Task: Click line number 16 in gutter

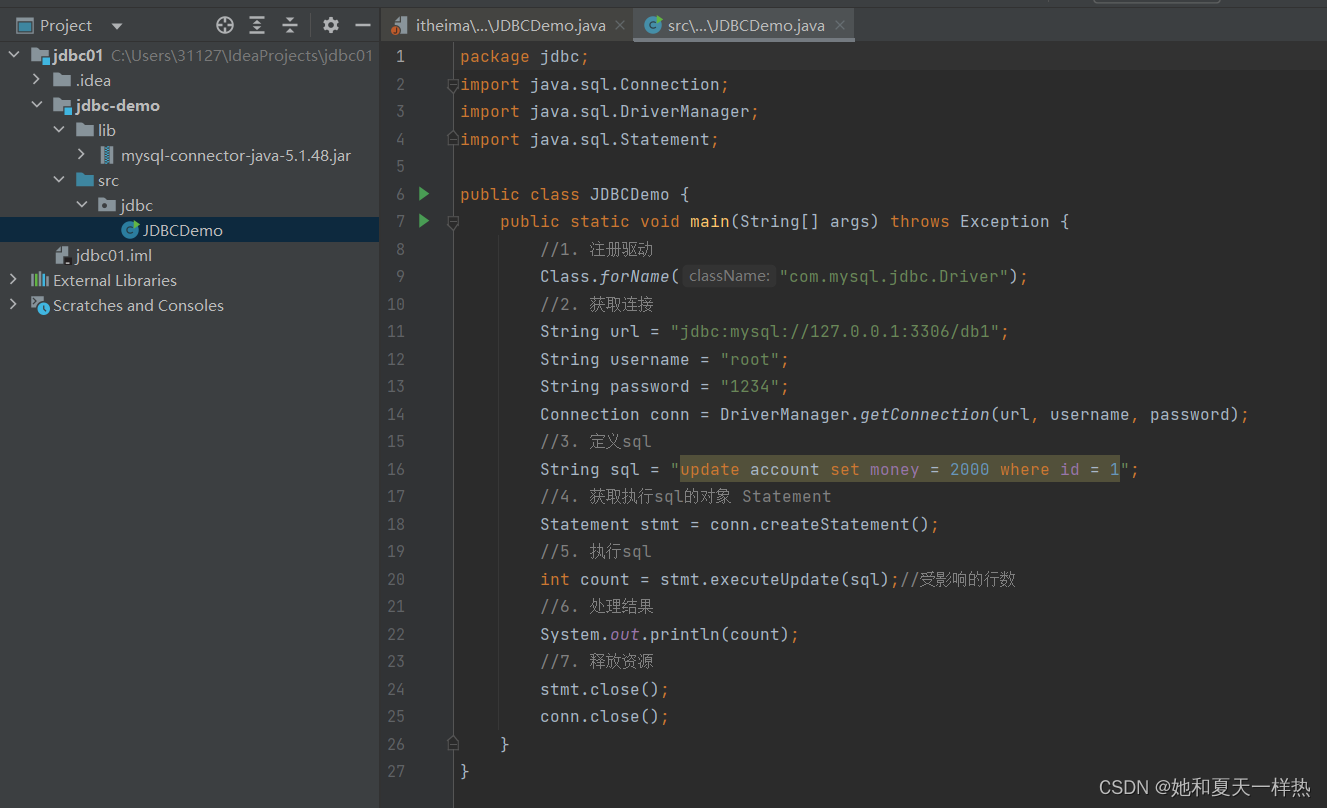Action: tap(395, 469)
